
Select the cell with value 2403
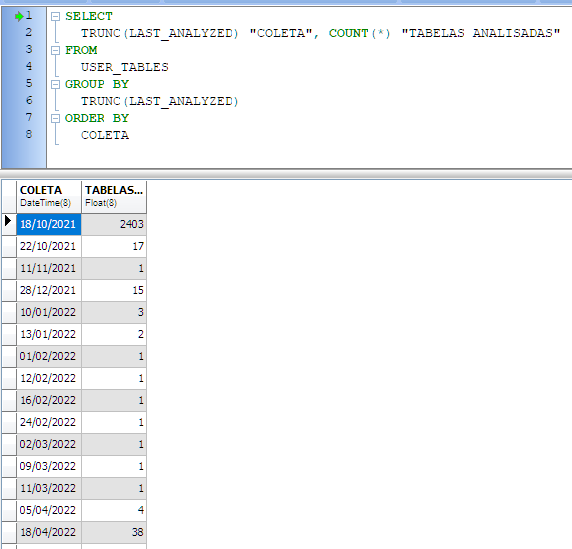click(x=114, y=224)
